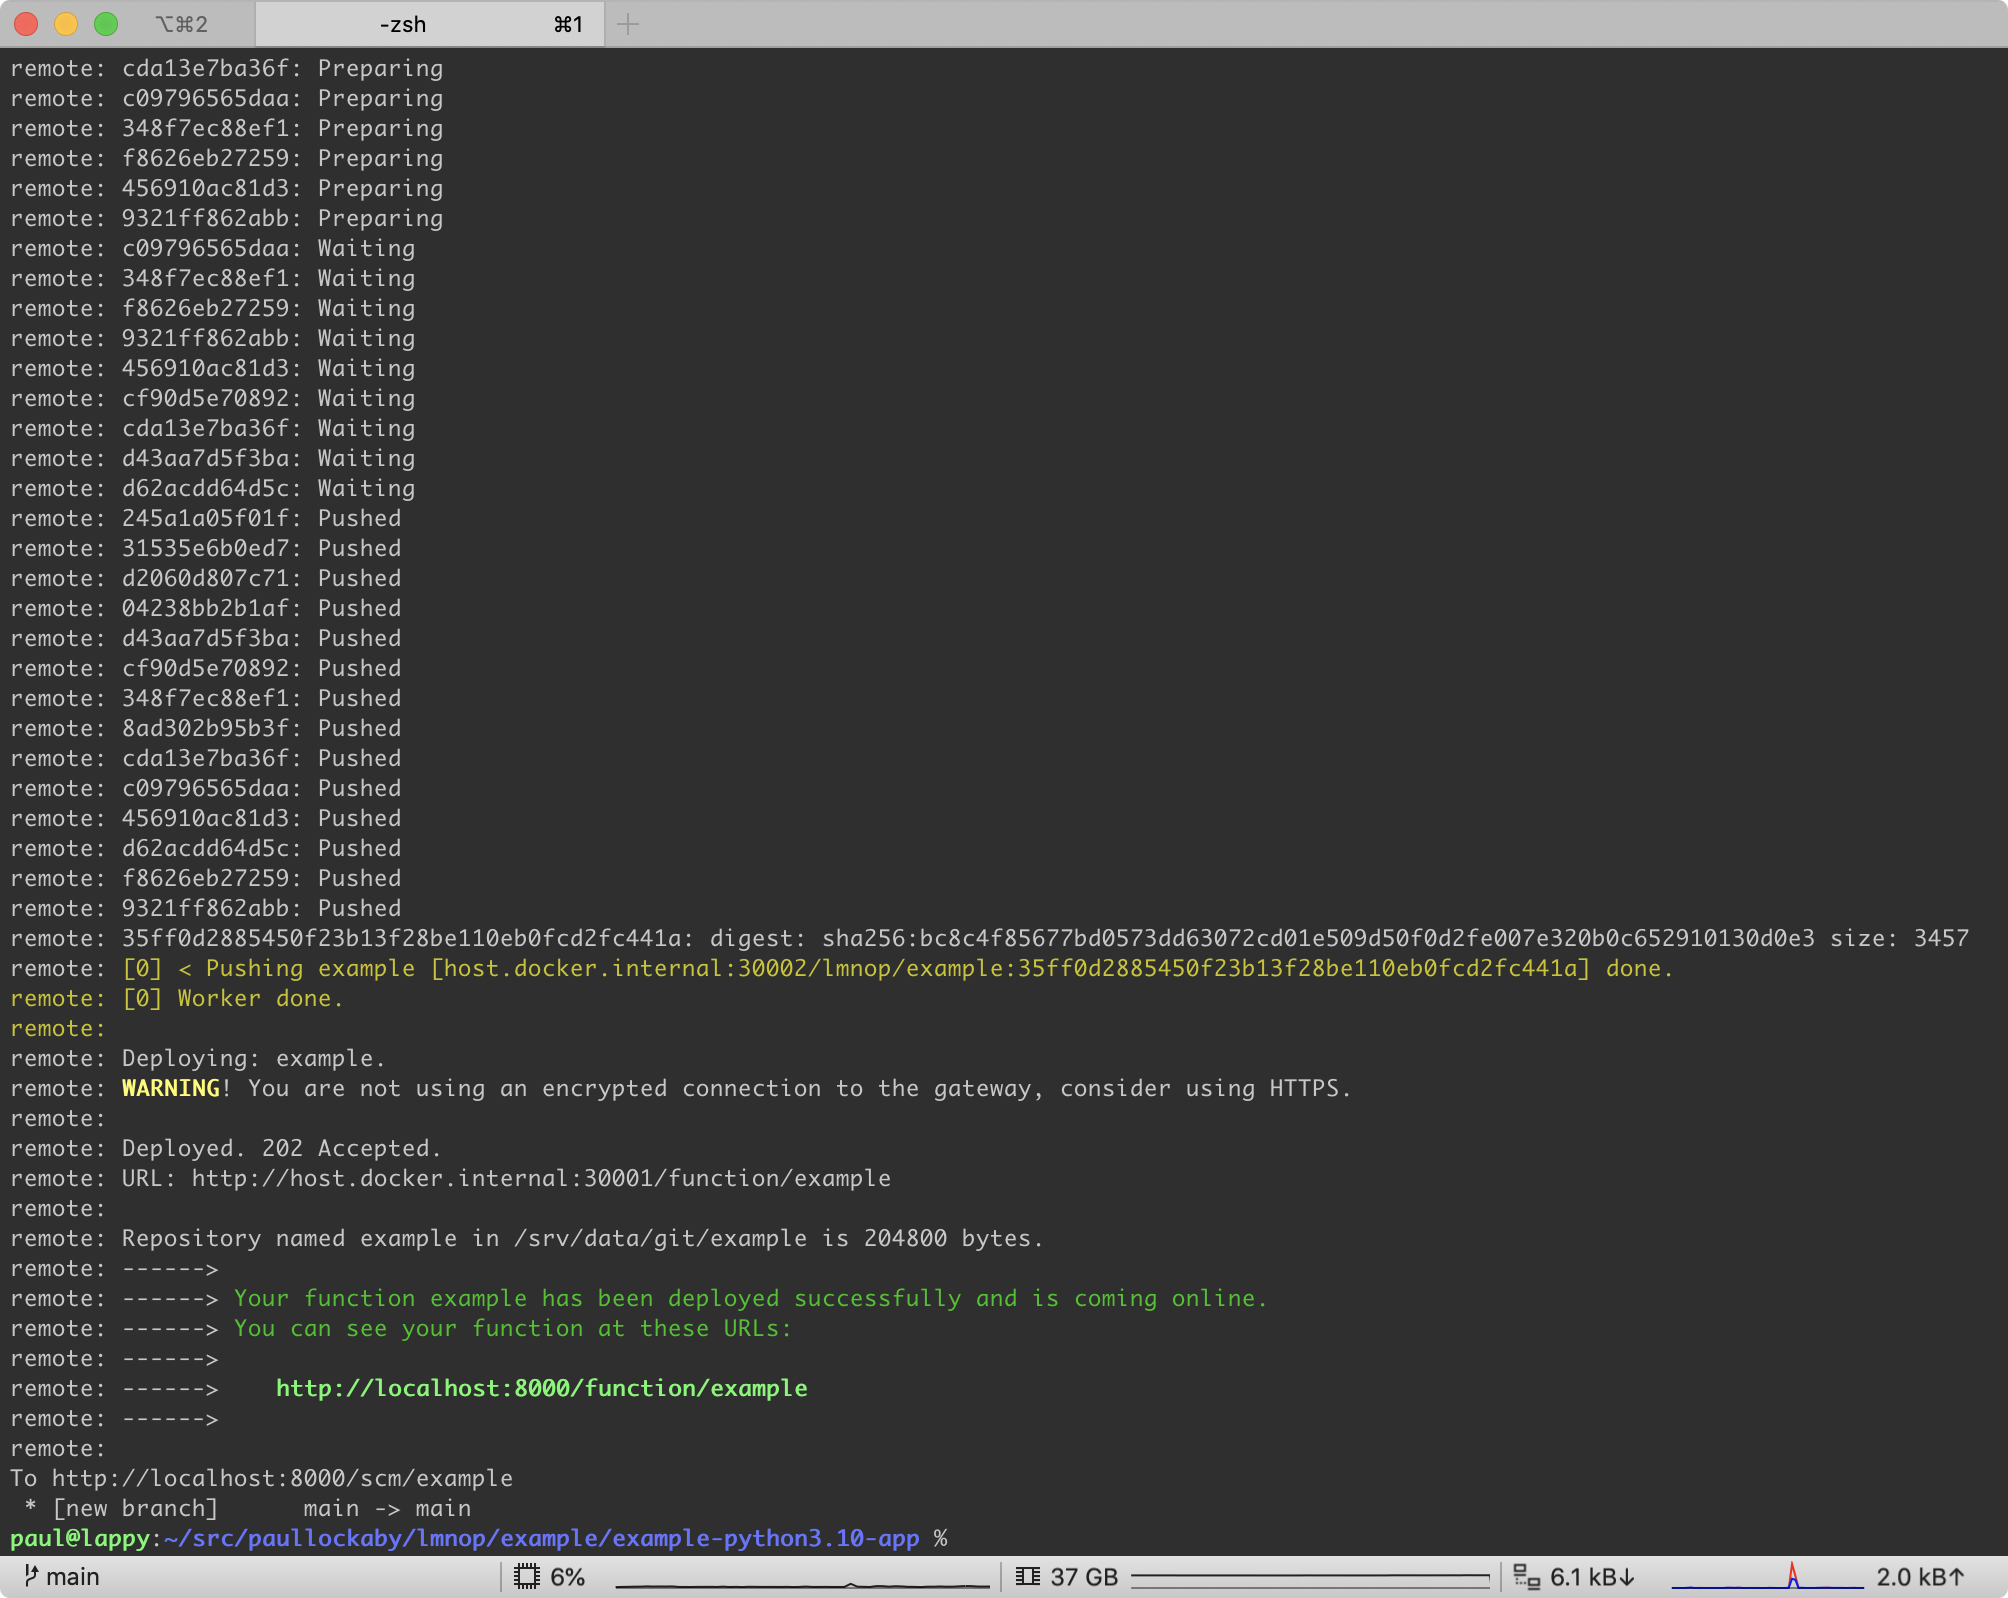
Task: Click the paul@lappy shell prompt
Action: coord(80,1538)
